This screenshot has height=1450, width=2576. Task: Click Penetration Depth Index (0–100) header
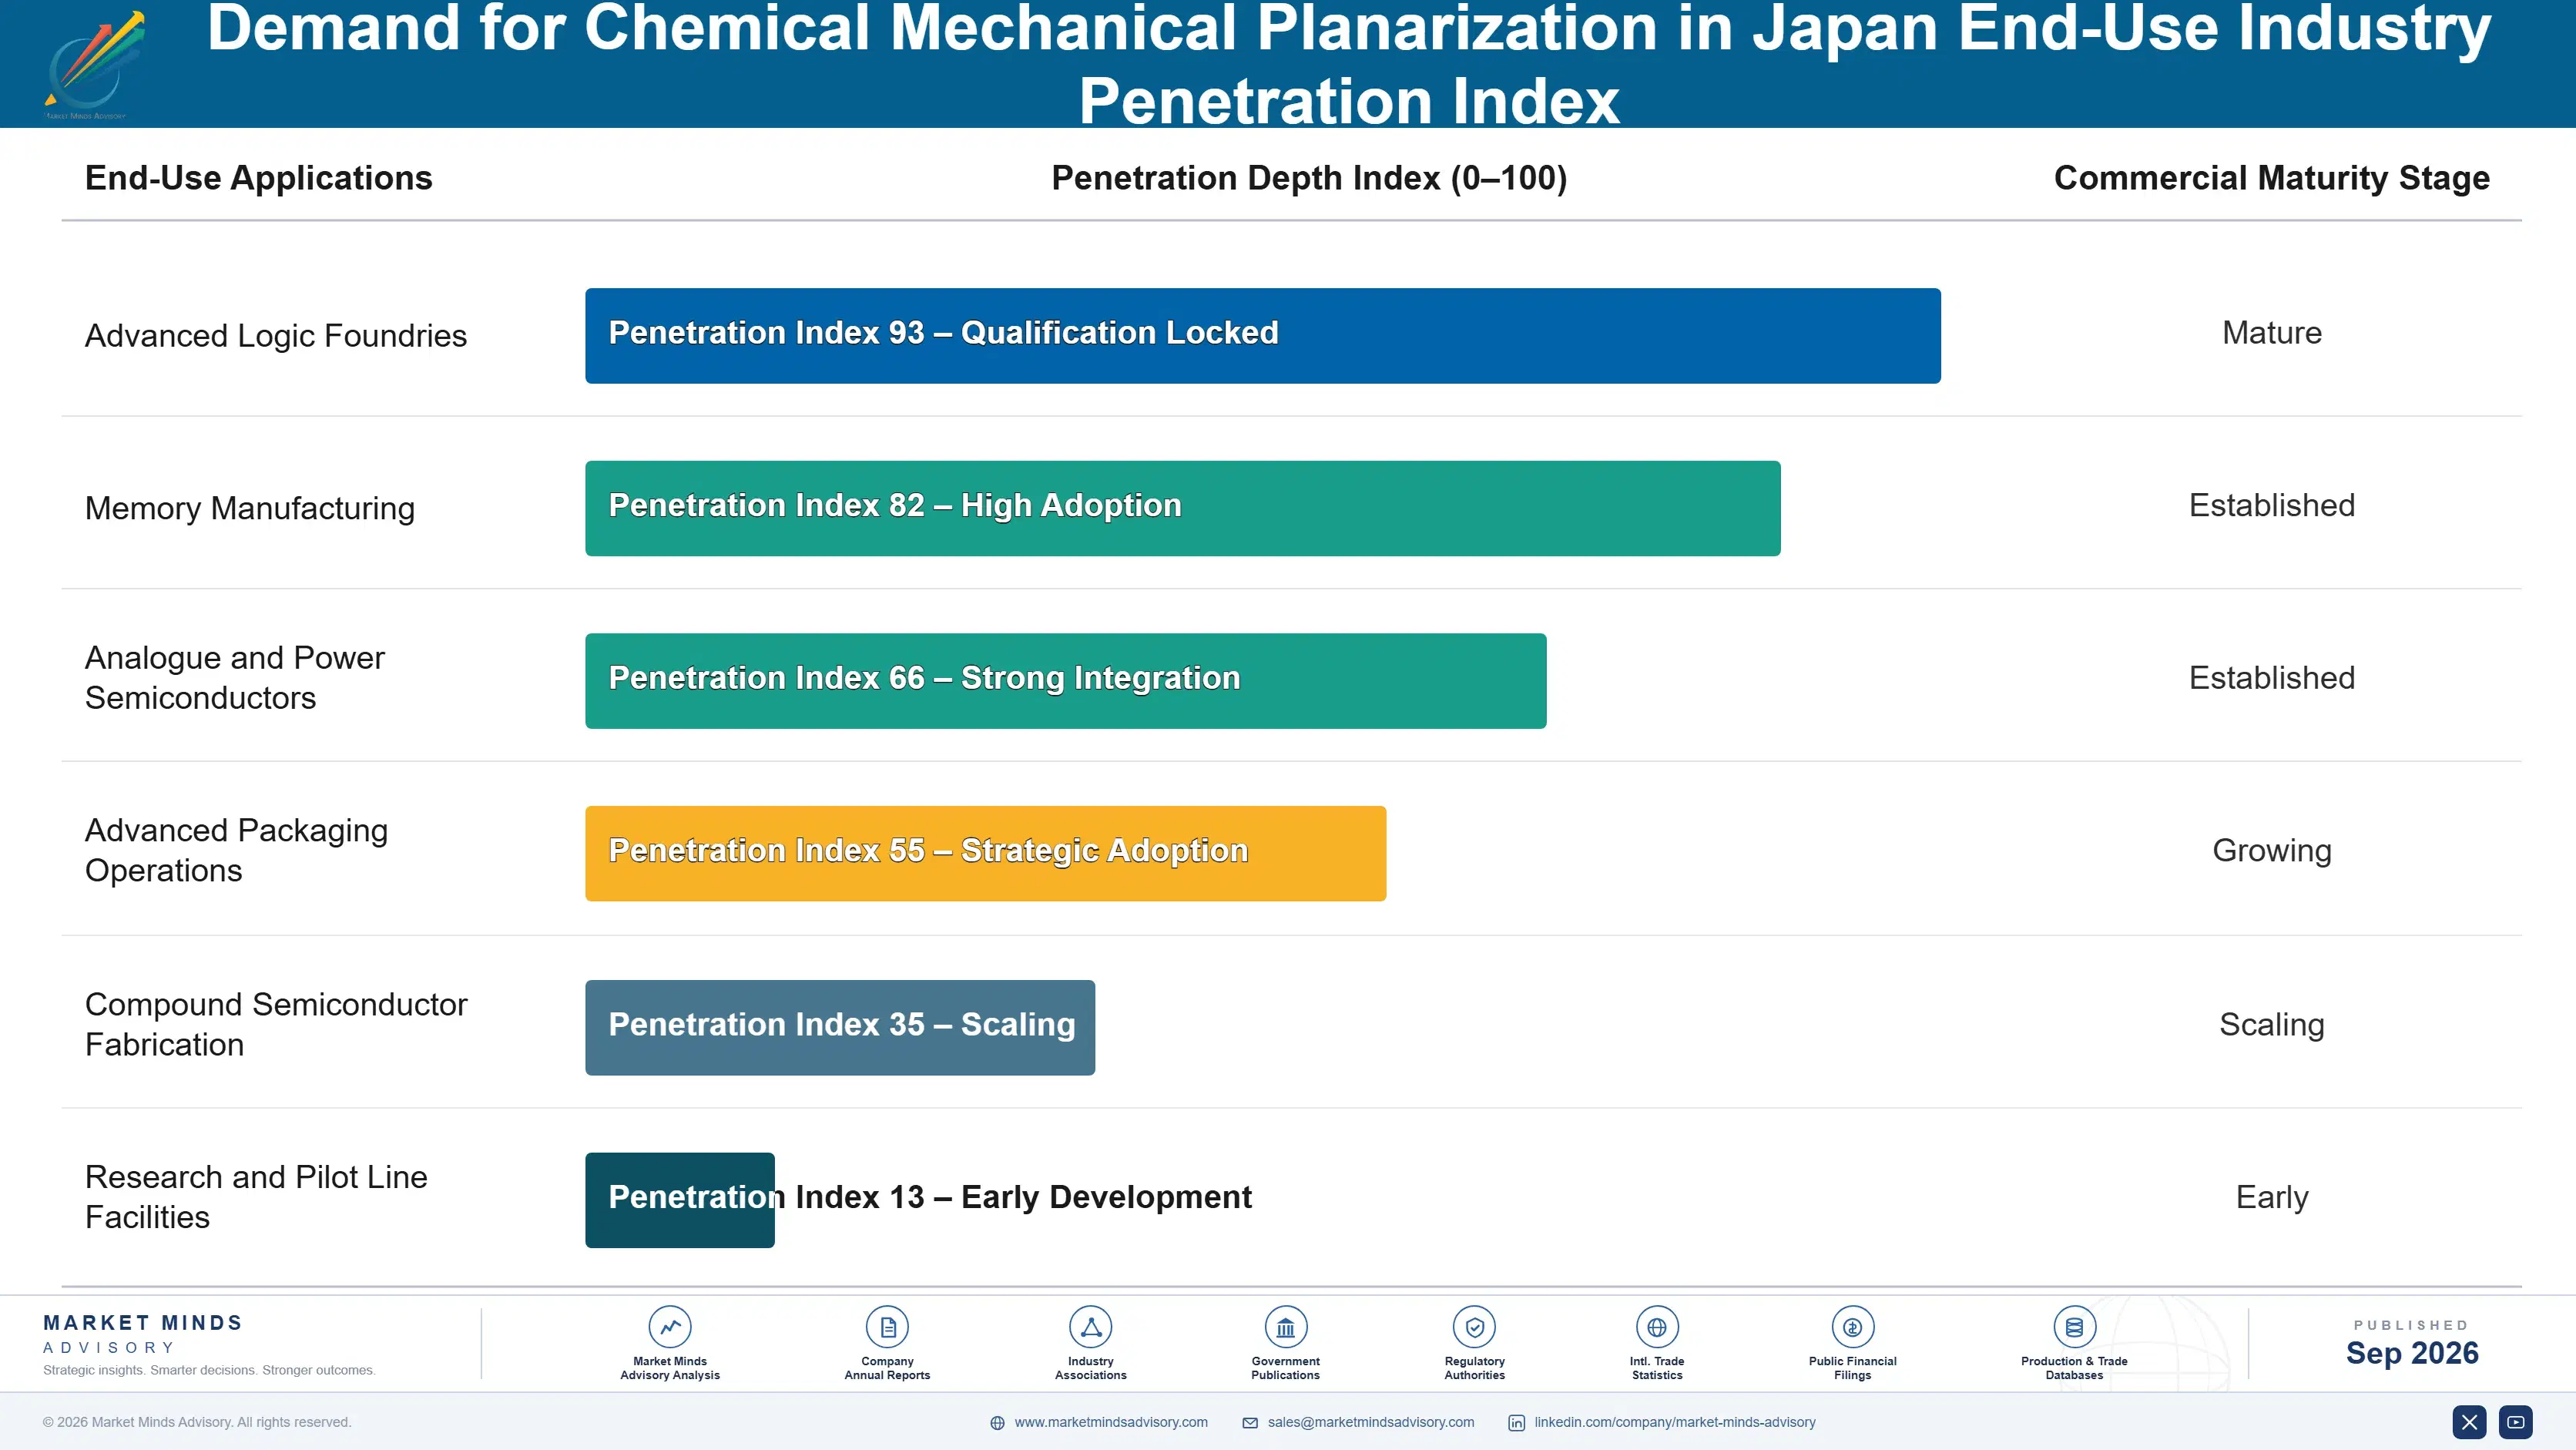(1309, 178)
